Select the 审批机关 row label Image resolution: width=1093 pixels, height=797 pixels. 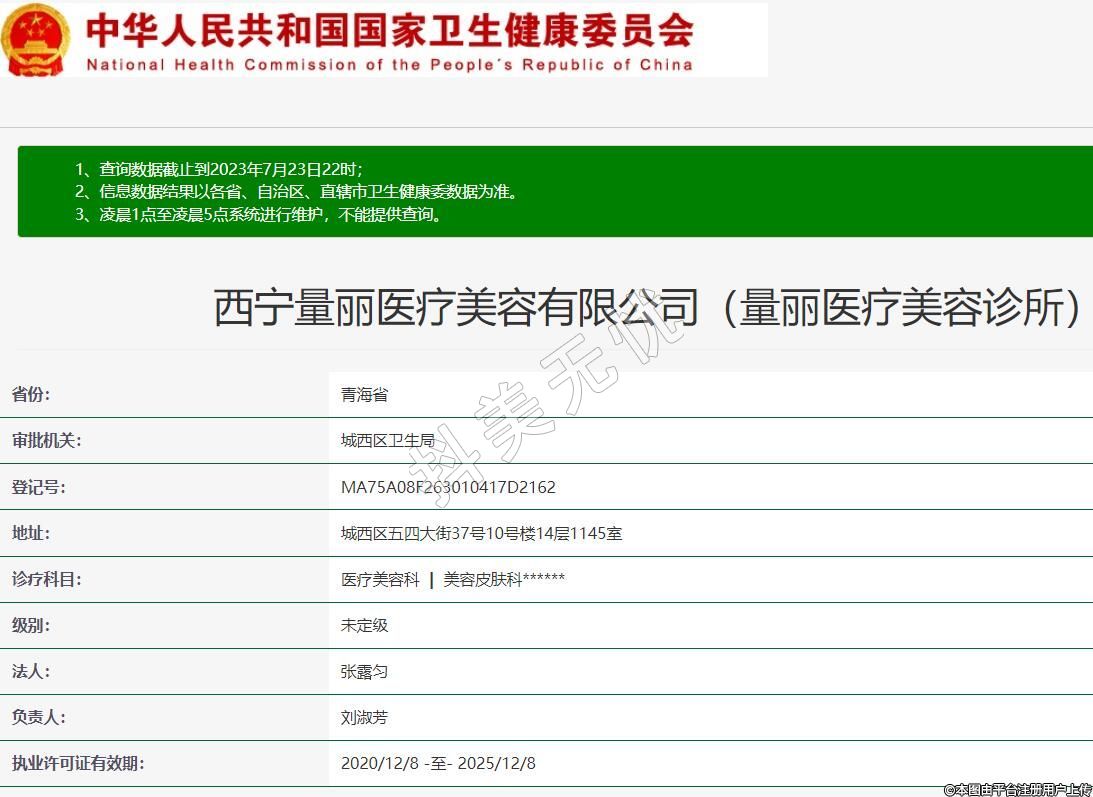click(x=46, y=441)
